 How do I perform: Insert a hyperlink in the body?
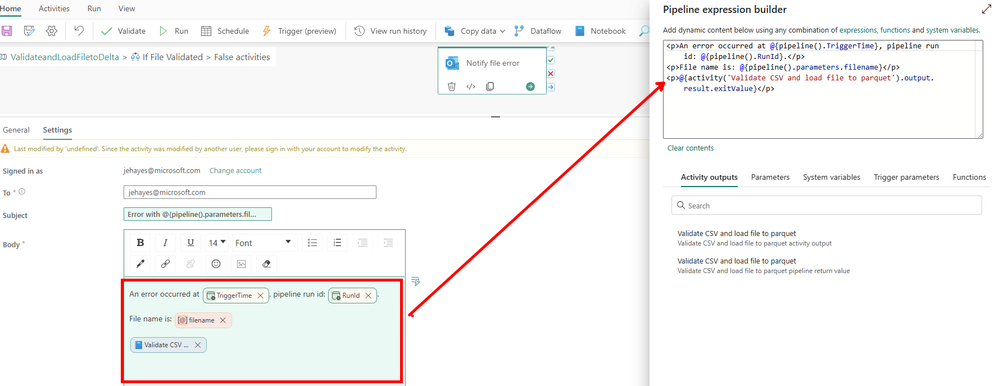click(x=165, y=263)
